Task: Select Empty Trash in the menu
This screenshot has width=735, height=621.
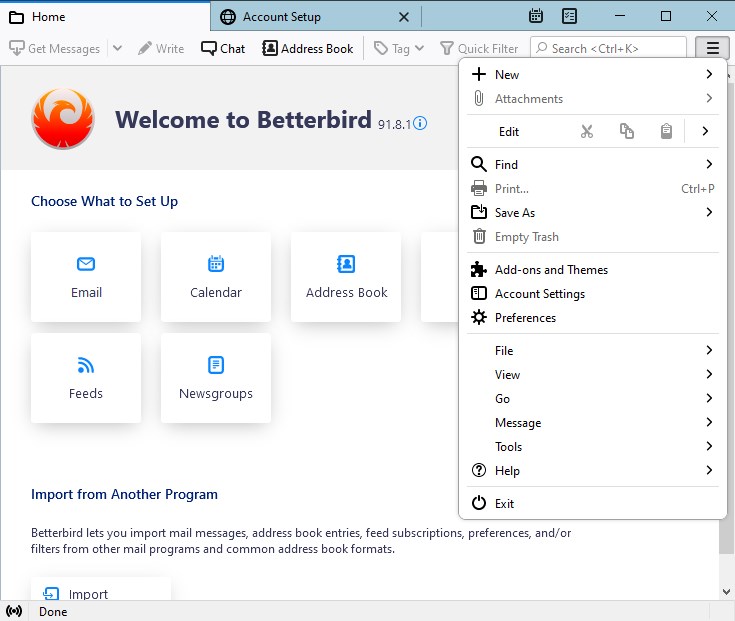Action: click(x=592, y=236)
